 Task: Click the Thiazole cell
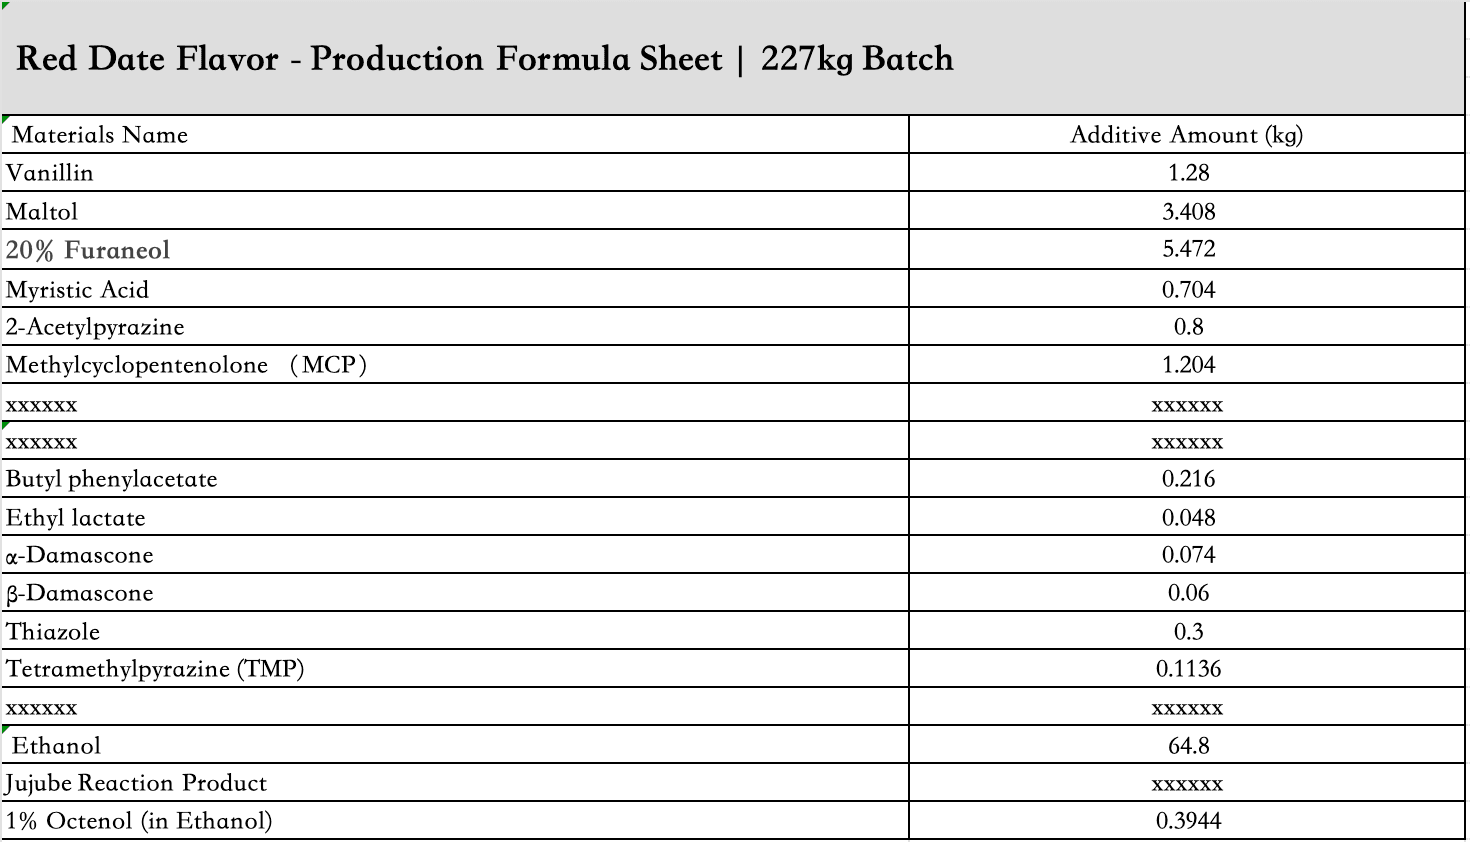point(455,631)
